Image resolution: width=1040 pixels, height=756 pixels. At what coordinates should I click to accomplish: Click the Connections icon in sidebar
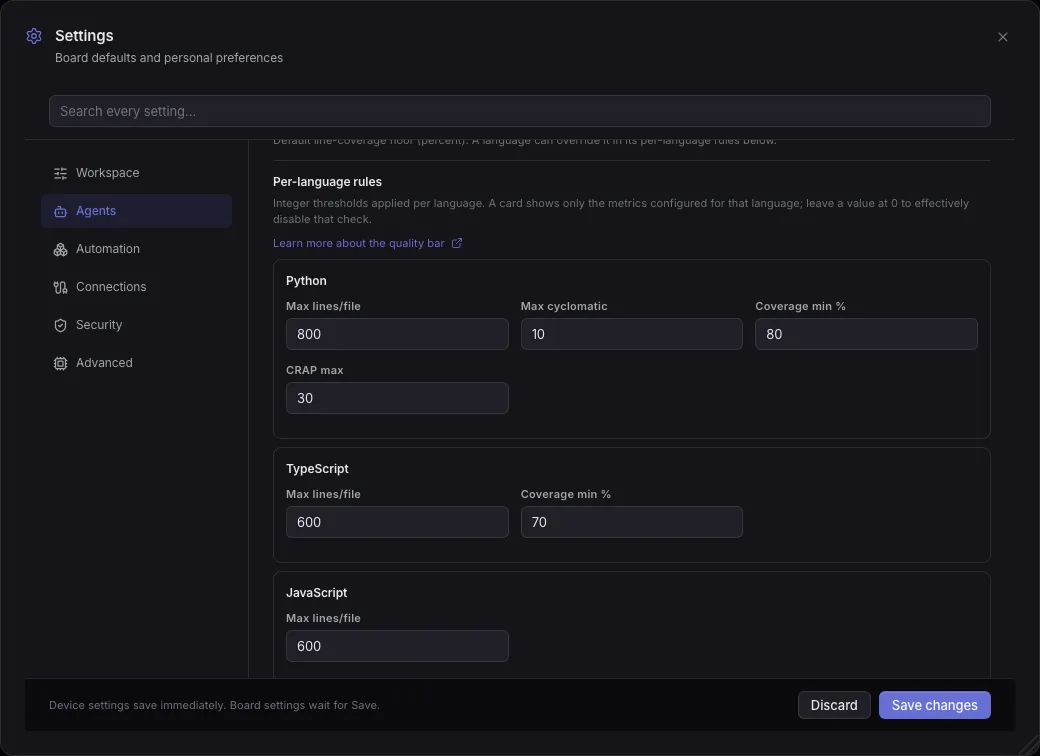pyautogui.click(x=60, y=287)
